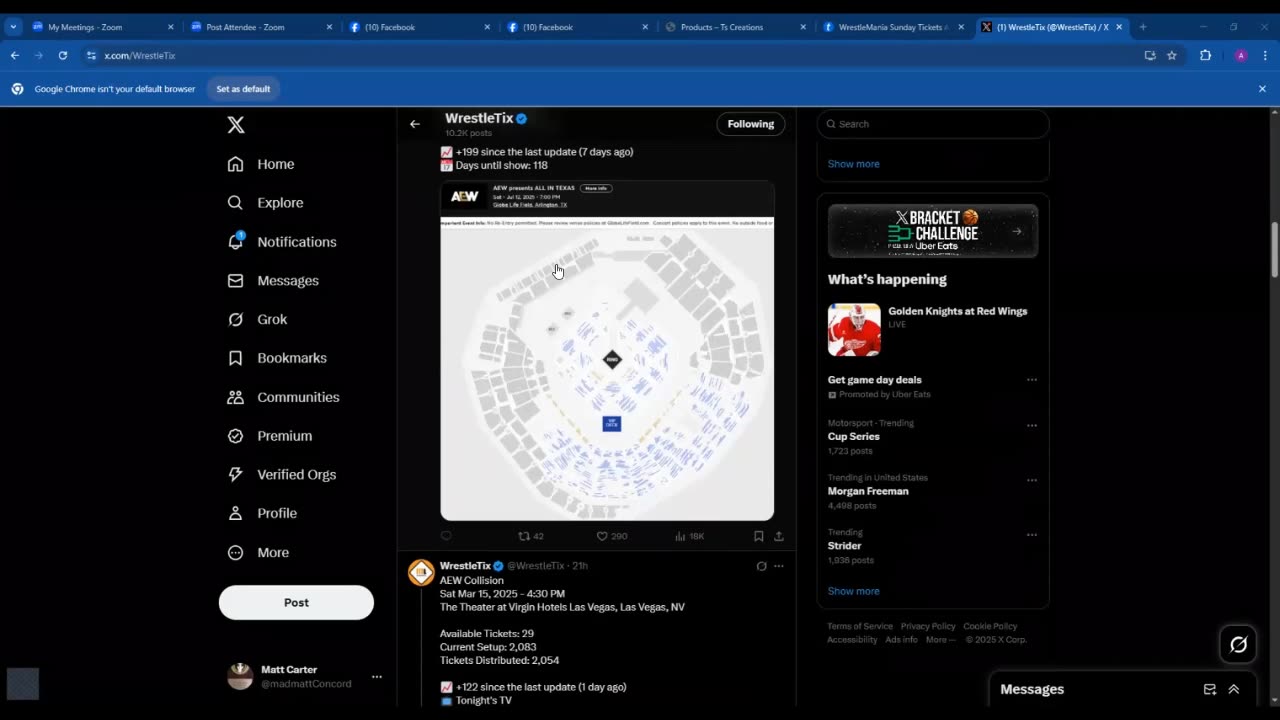Open Grok in sidebar
The height and width of the screenshot is (720, 1280).
coord(257,320)
